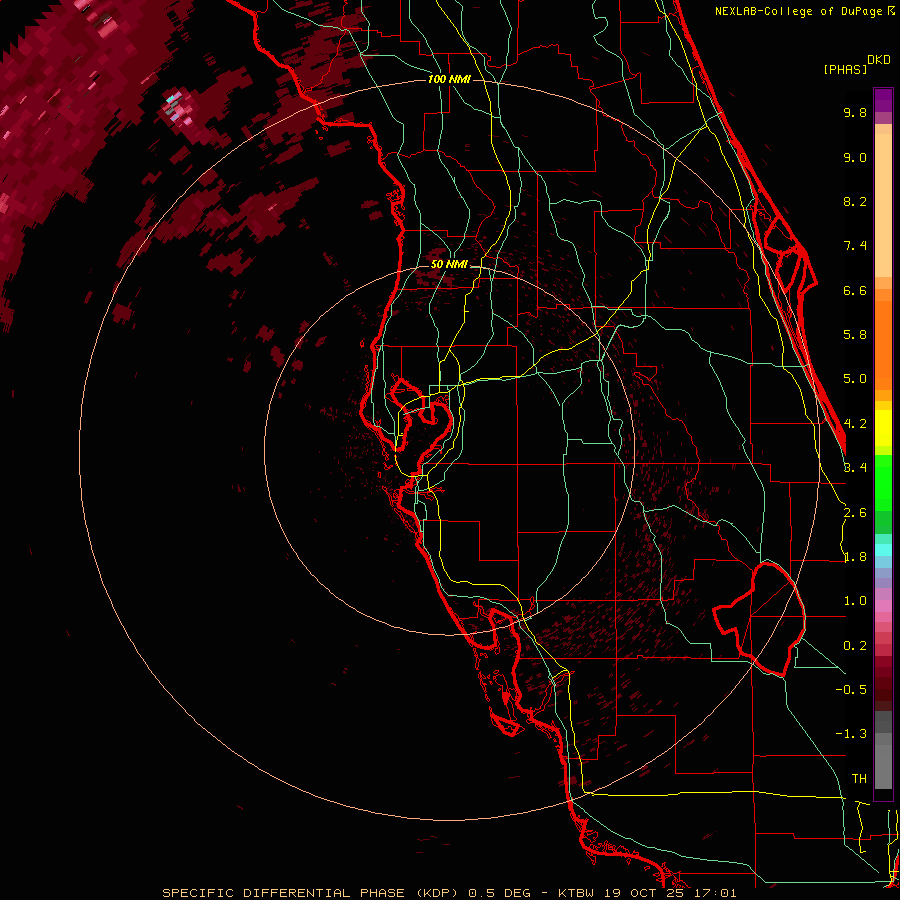Select the 7.4 scale value

click(x=855, y=246)
